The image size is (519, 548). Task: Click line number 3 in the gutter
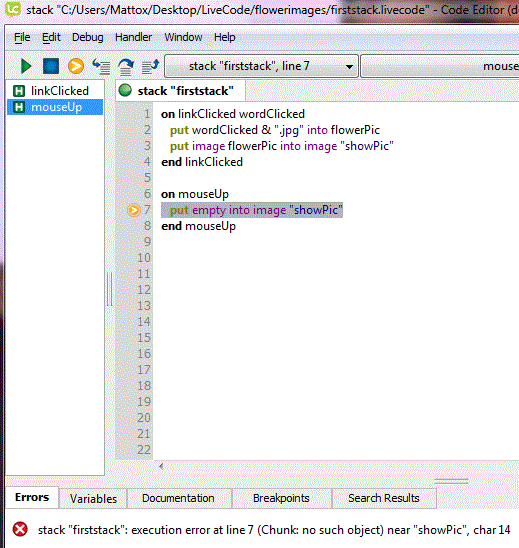click(147, 146)
